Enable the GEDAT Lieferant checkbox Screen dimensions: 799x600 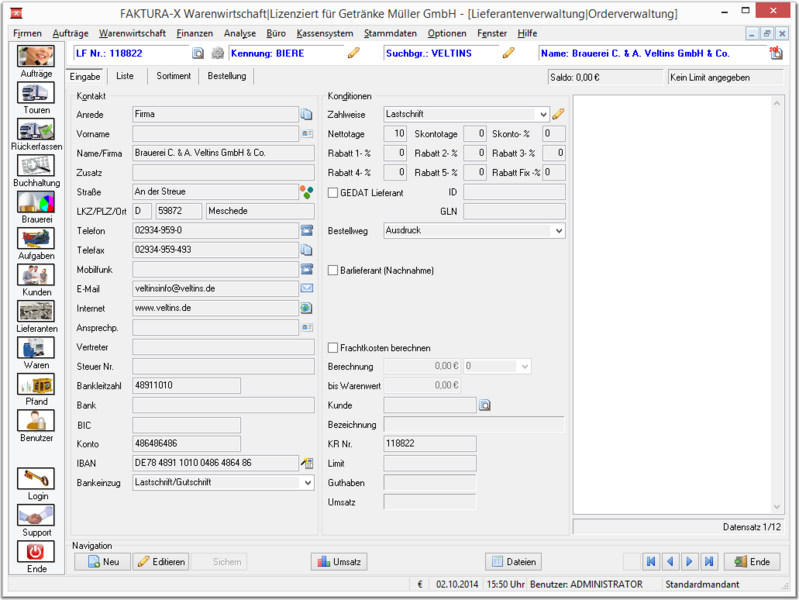click(333, 193)
